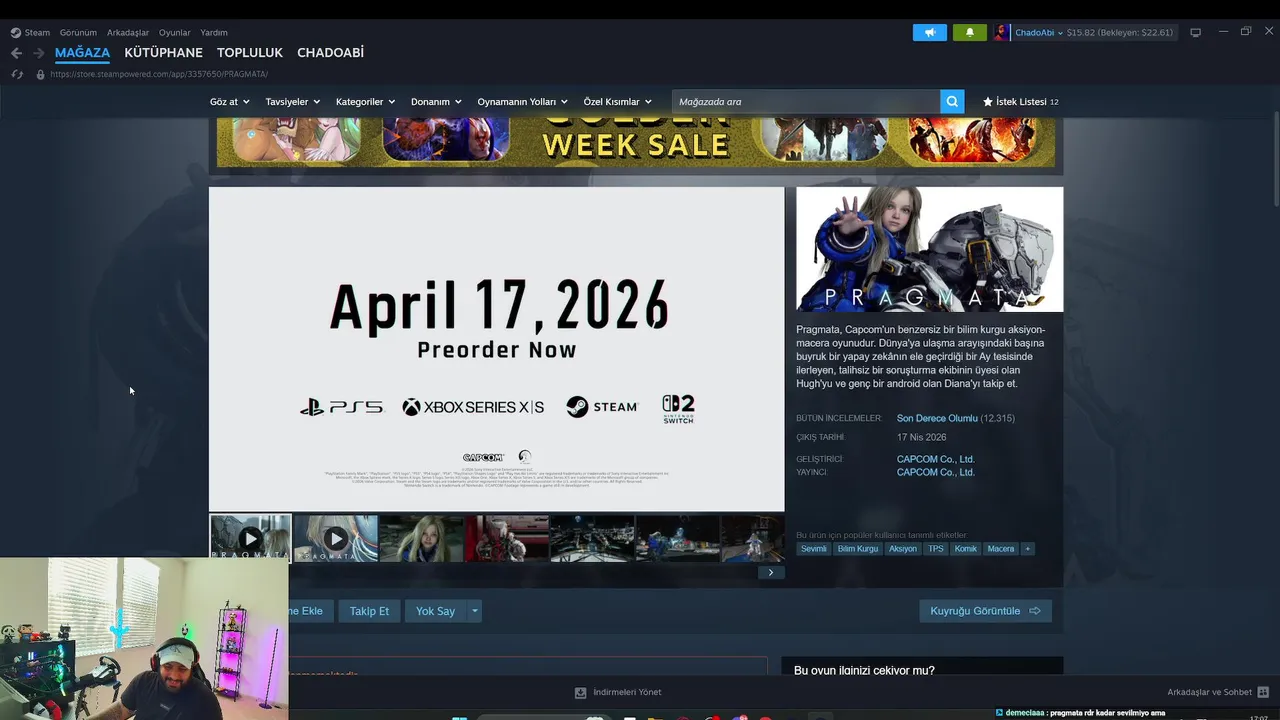
Task: Click the main trailer video area
Action: [x=496, y=349]
